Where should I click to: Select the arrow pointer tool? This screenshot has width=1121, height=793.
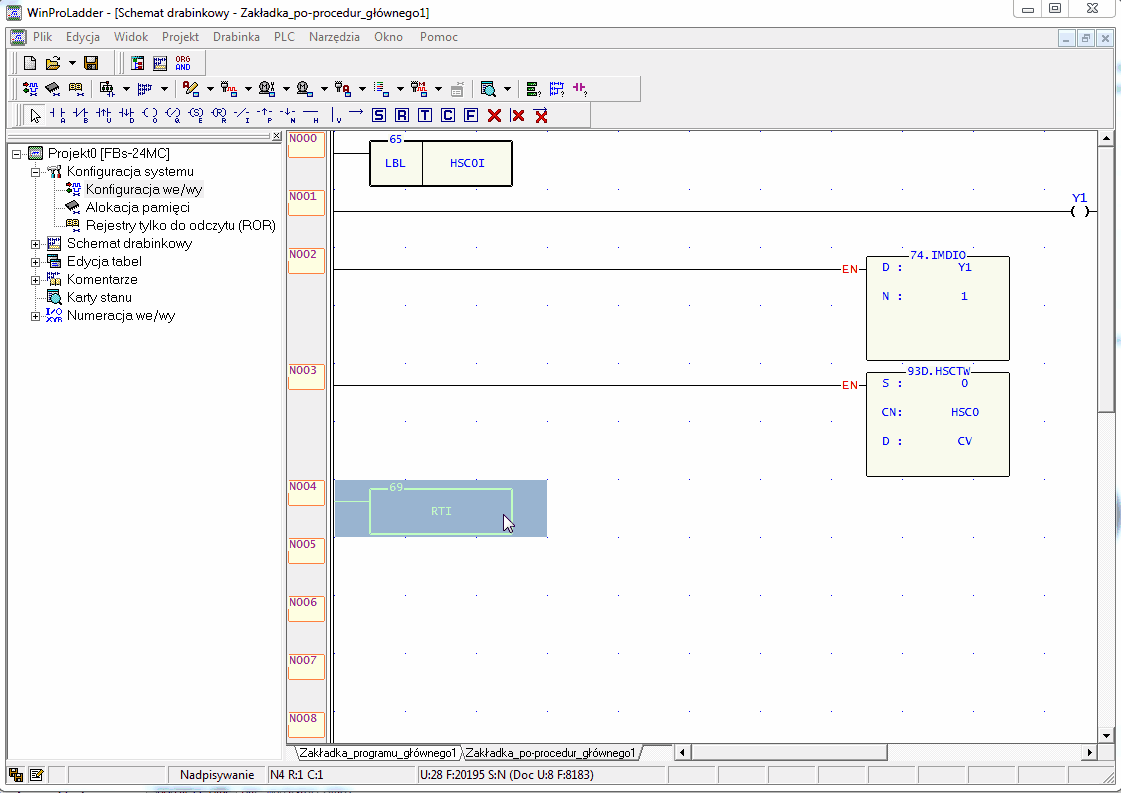click(x=35, y=115)
